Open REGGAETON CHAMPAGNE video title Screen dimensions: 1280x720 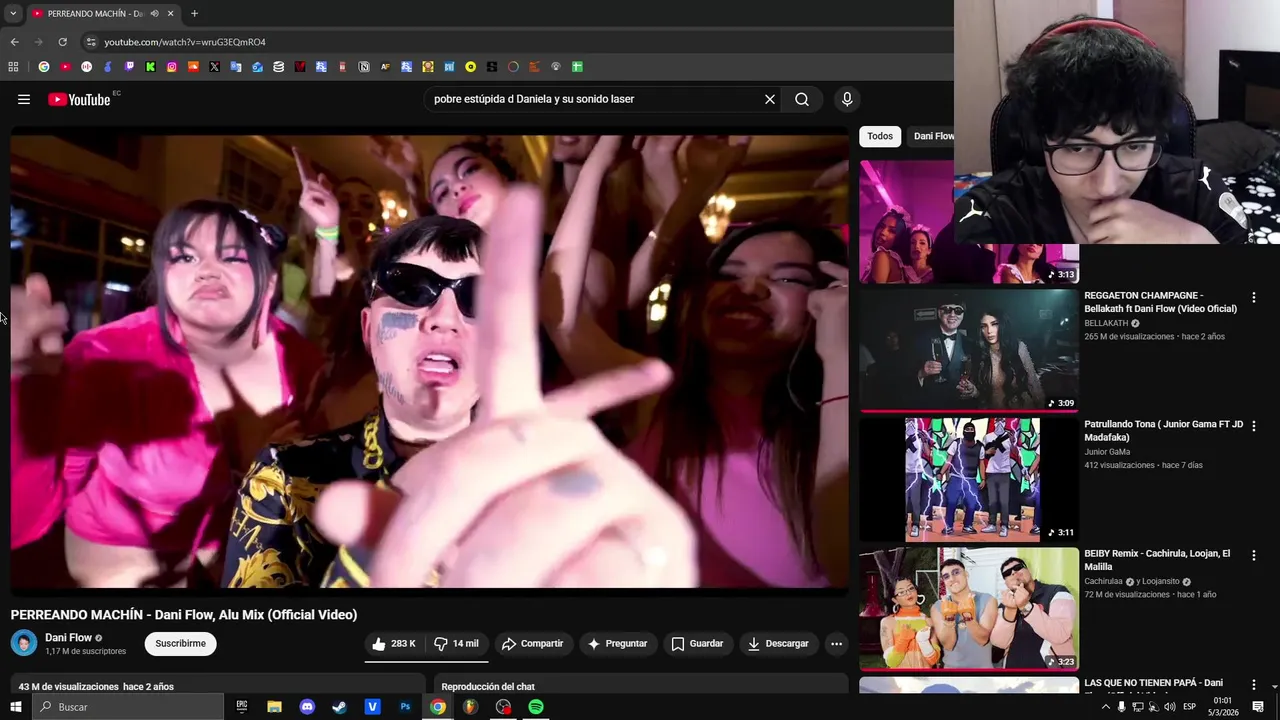click(x=1160, y=302)
